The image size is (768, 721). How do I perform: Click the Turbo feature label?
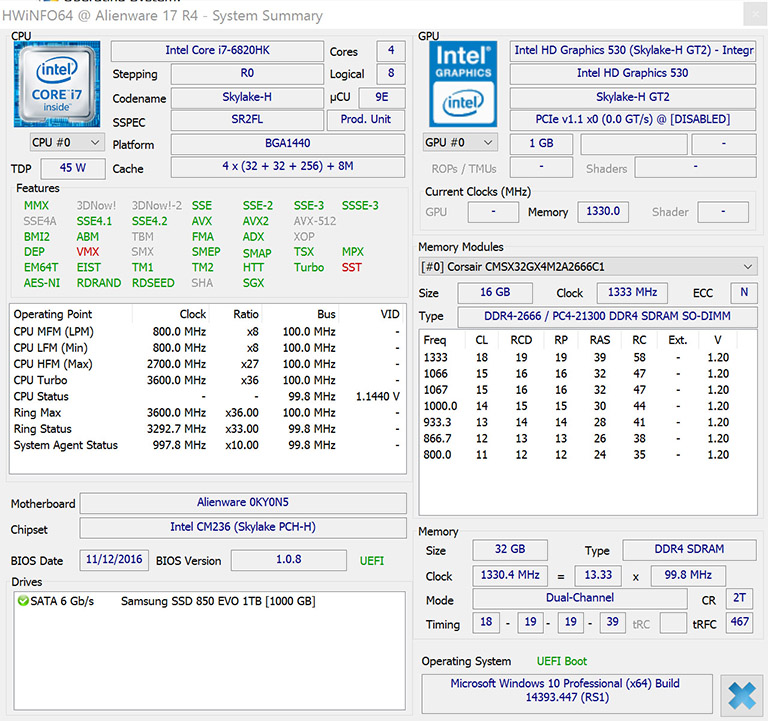coord(309,268)
